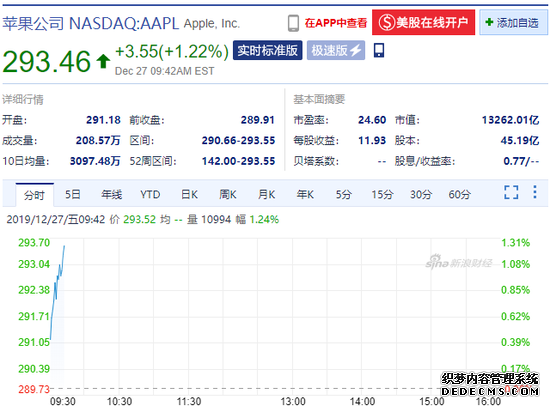The height and width of the screenshot is (406, 550).
Task: Open the three-dot more options menu
Action: point(535,192)
